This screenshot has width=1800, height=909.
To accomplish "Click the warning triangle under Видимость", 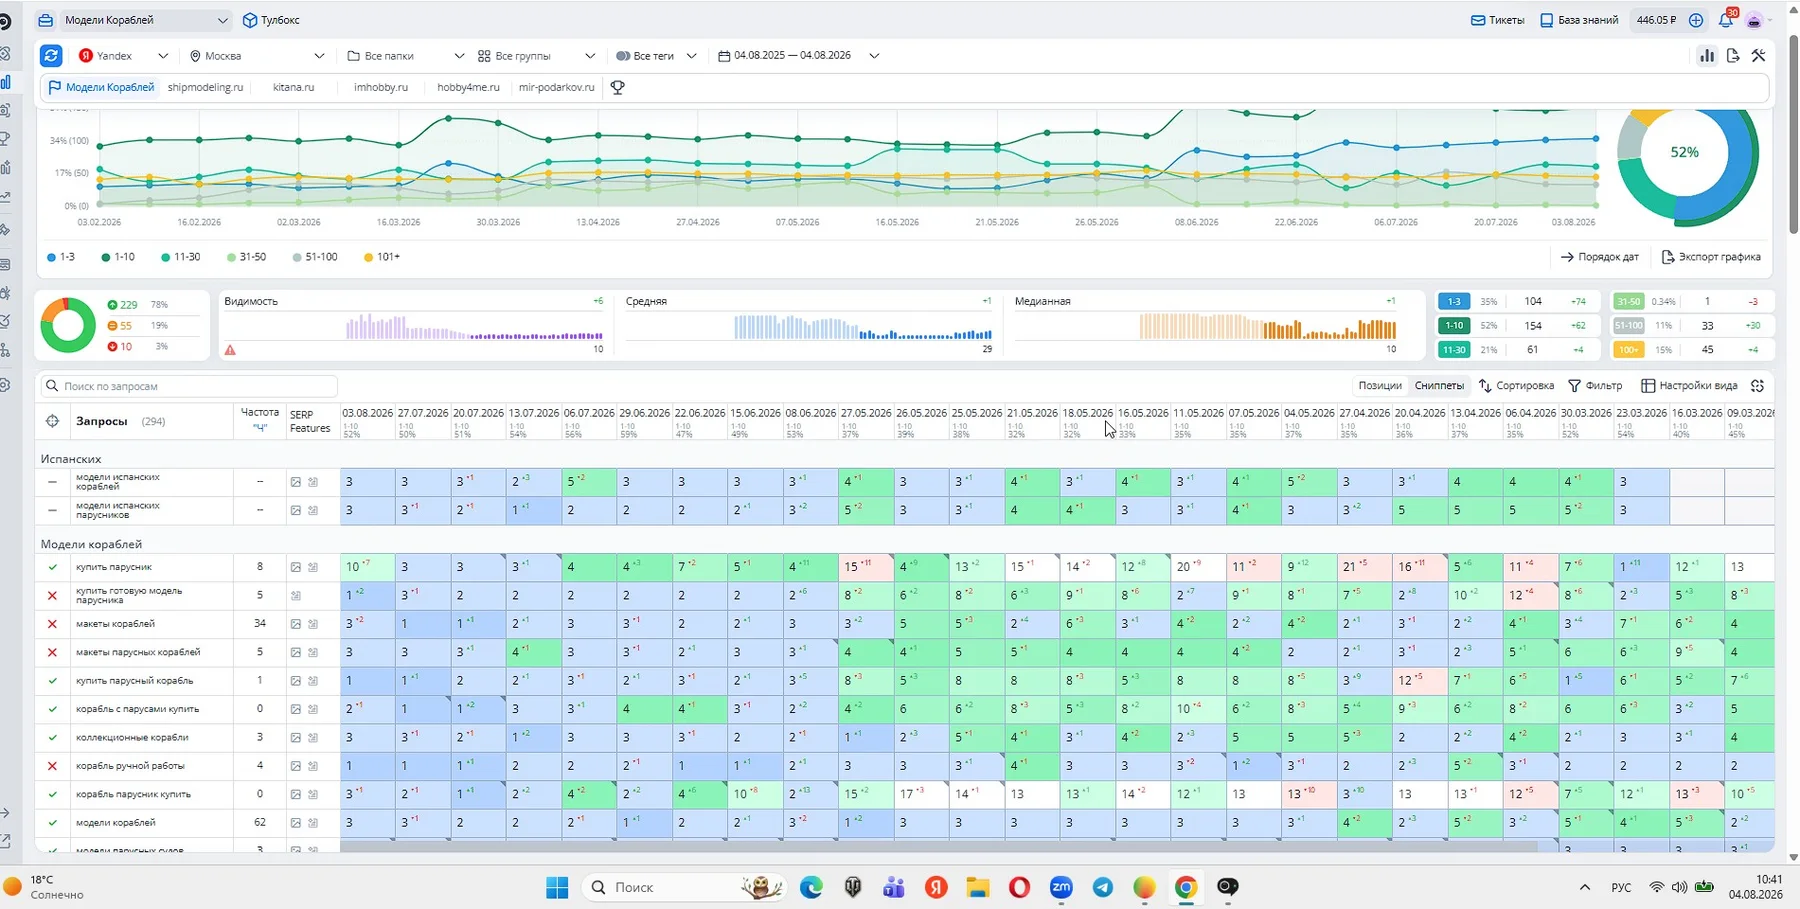I will click(230, 350).
